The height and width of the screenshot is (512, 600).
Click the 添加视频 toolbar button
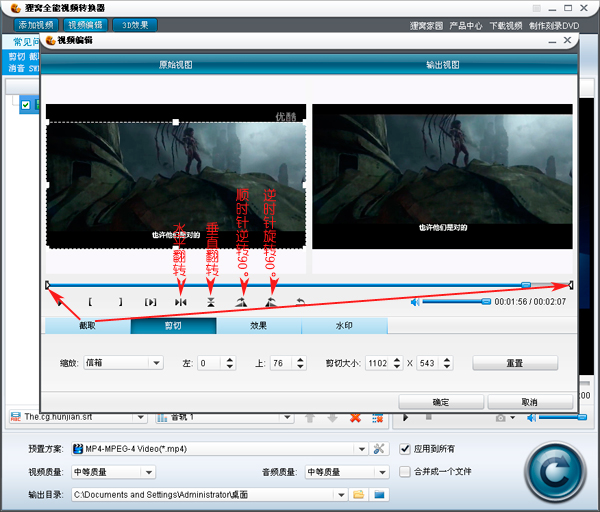(x=36, y=25)
